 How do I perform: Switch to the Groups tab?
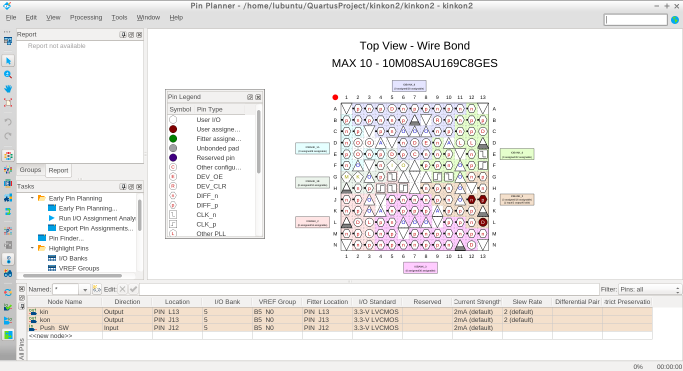pyautogui.click(x=30, y=170)
